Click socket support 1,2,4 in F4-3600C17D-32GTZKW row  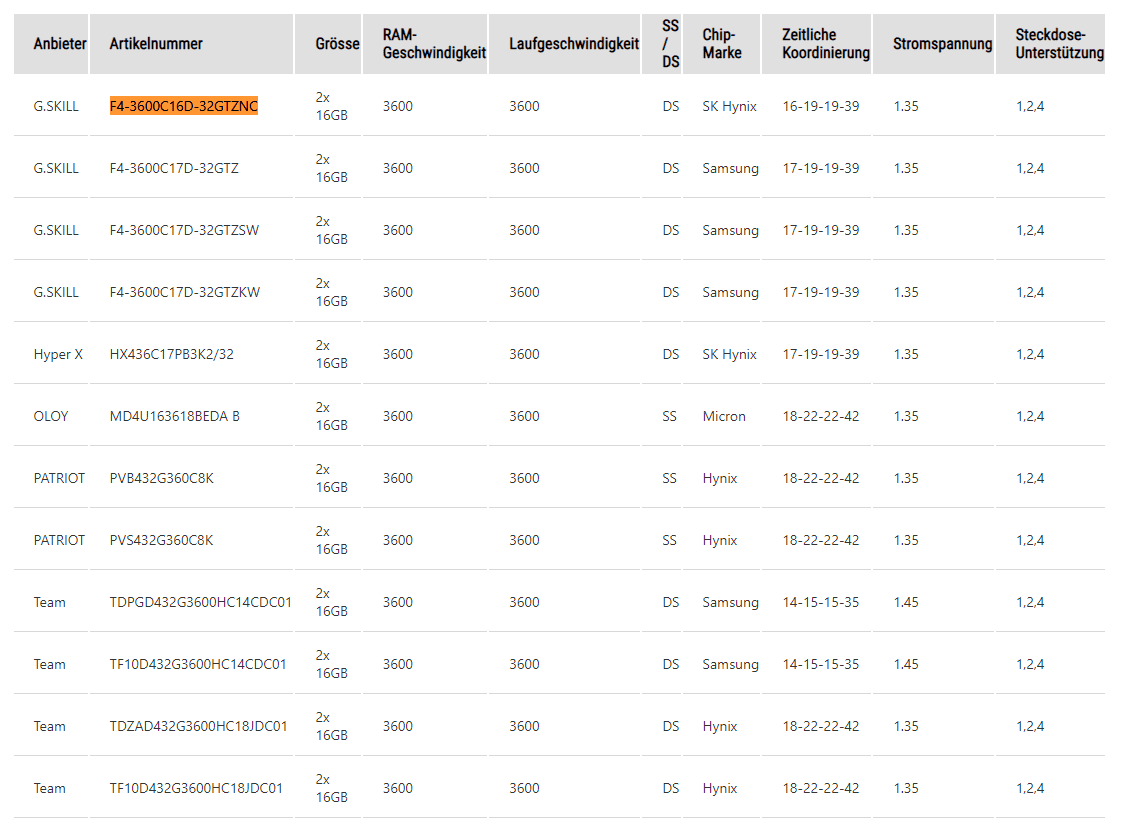click(1030, 293)
